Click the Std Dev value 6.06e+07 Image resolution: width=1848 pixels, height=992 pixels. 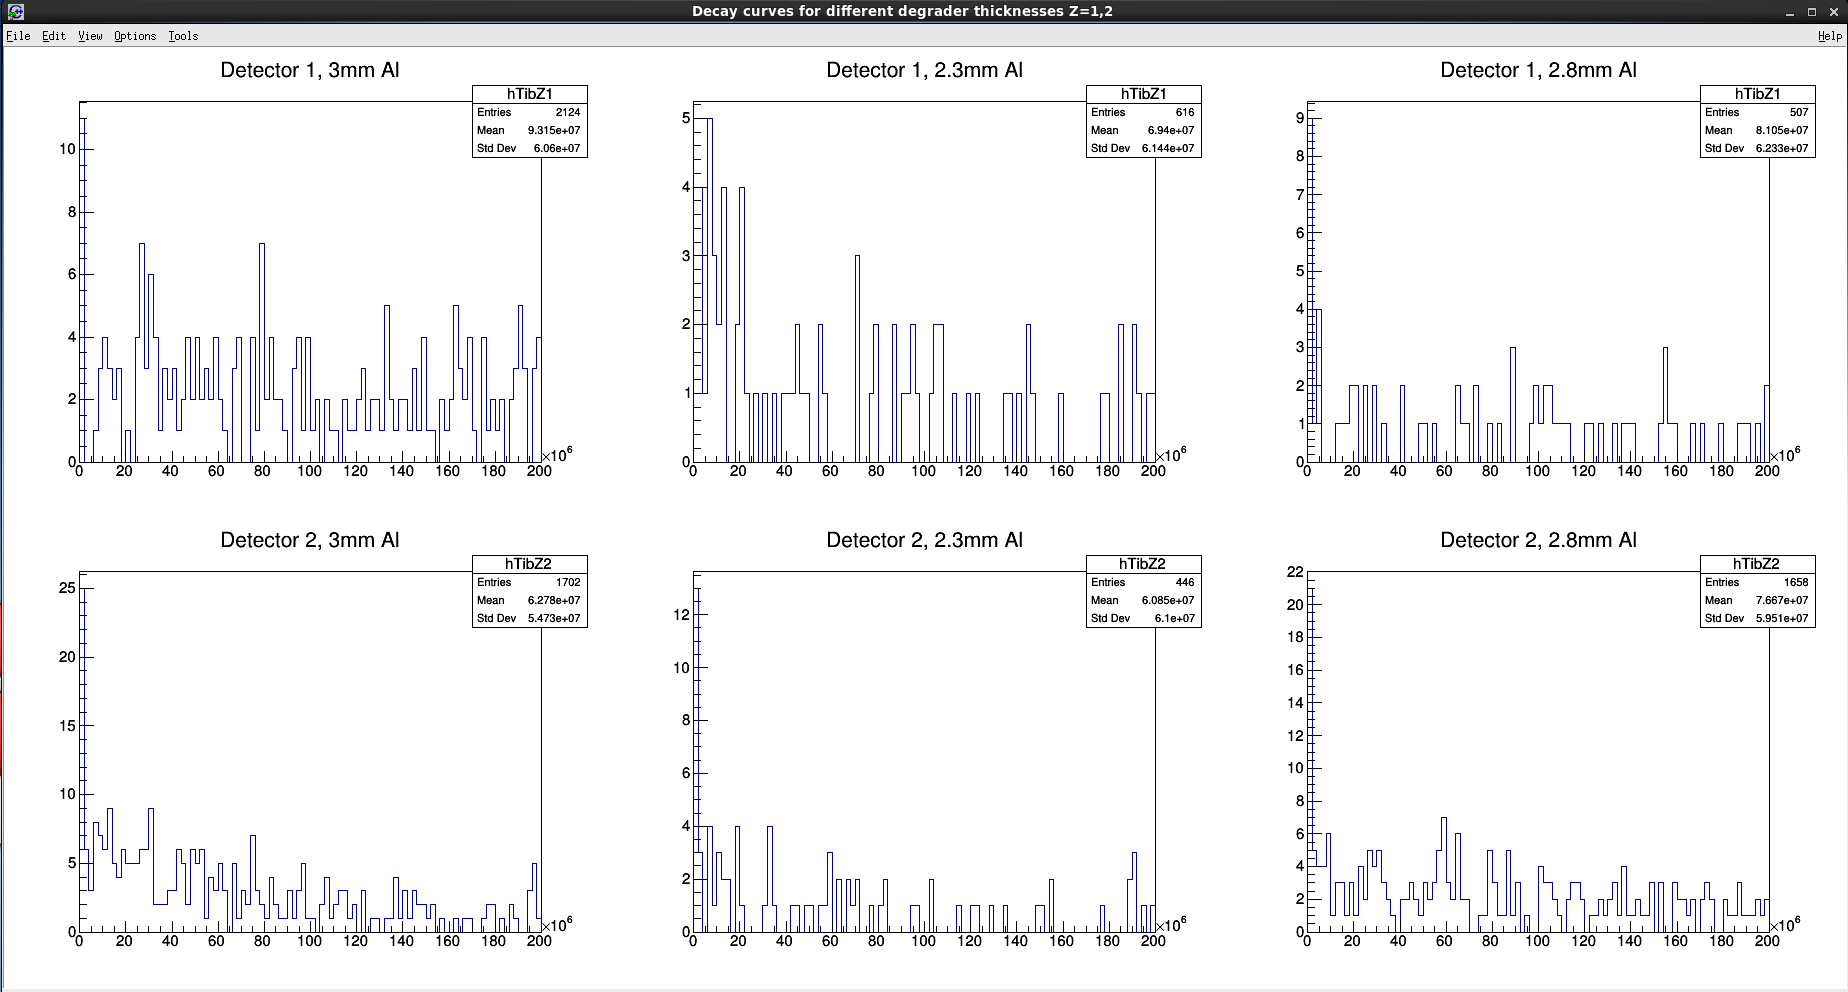pyautogui.click(x=557, y=148)
